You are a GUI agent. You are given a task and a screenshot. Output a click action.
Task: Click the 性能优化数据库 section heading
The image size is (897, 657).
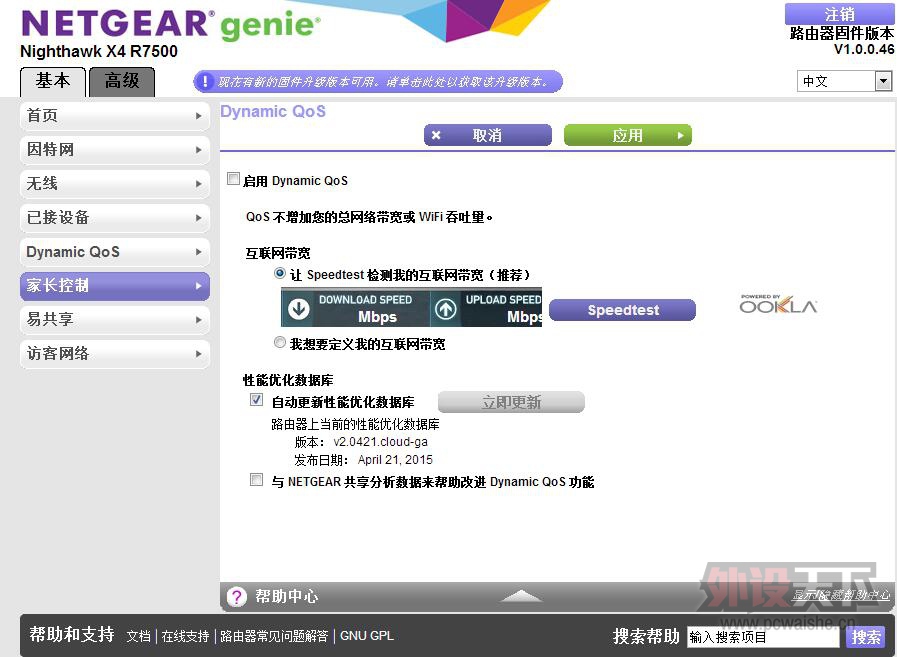(x=288, y=381)
